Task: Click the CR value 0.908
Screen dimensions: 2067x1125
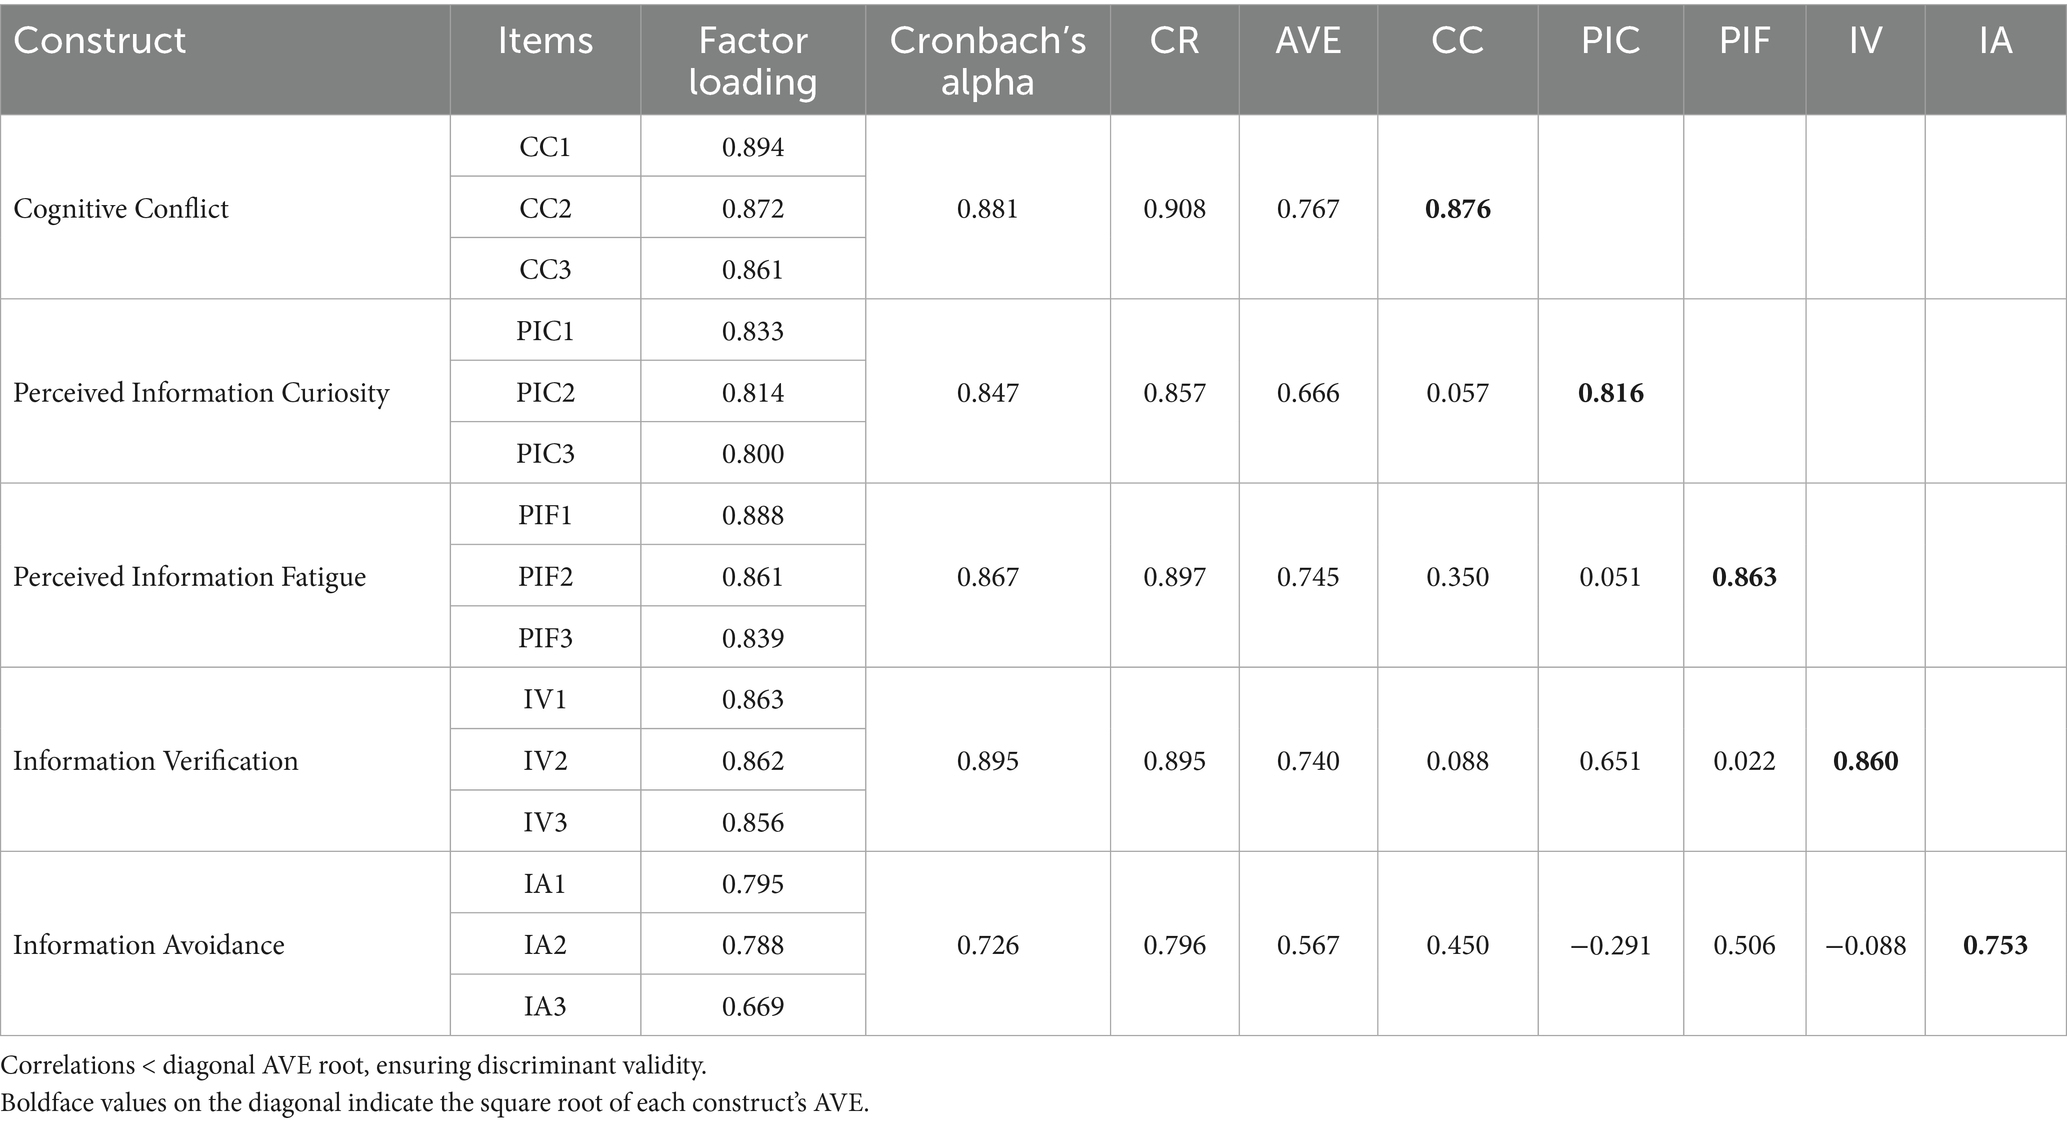Action: pyautogui.click(x=1174, y=209)
